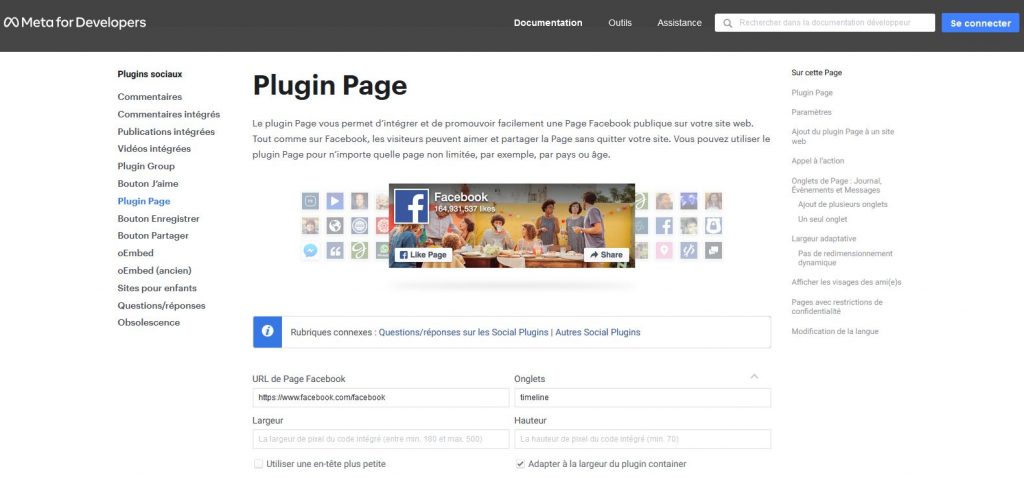Focus the Largeur input field
1024x478 pixels.
[381, 439]
